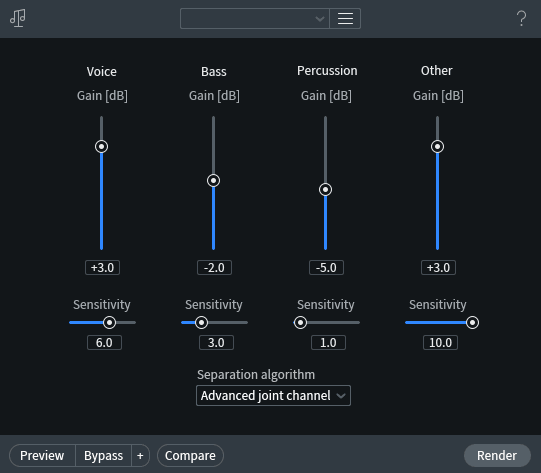Viewport: 541px width, 473px height.
Task: Expand the preset dropdown at top
Action: pyautogui.click(x=255, y=19)
